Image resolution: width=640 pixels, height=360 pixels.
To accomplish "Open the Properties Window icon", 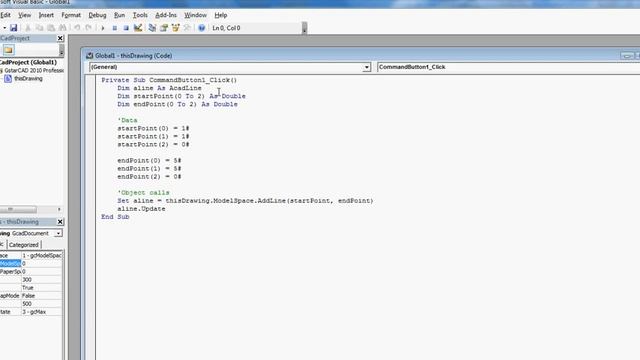I will point(164,28).
